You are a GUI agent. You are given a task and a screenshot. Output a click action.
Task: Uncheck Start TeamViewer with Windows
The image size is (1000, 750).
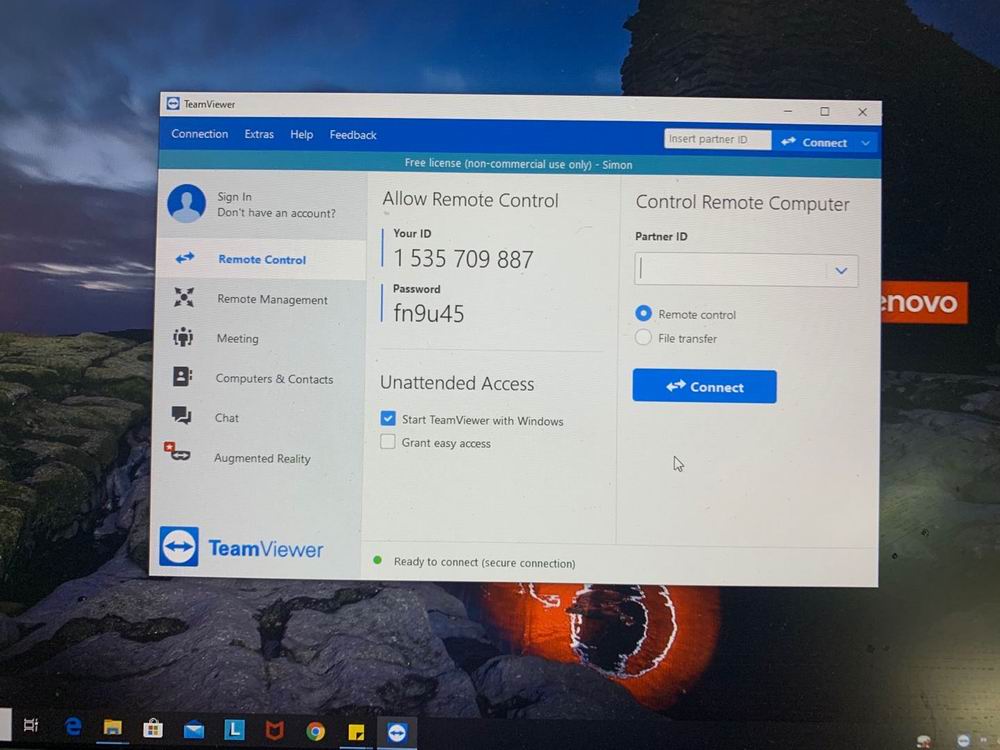coord(388,419)
